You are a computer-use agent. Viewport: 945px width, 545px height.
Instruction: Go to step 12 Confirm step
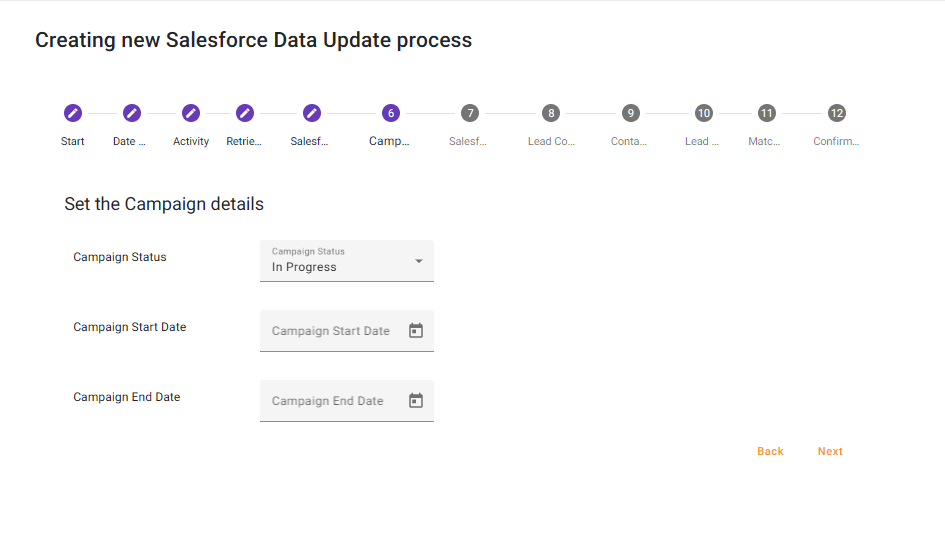click(x=836, y=113)
